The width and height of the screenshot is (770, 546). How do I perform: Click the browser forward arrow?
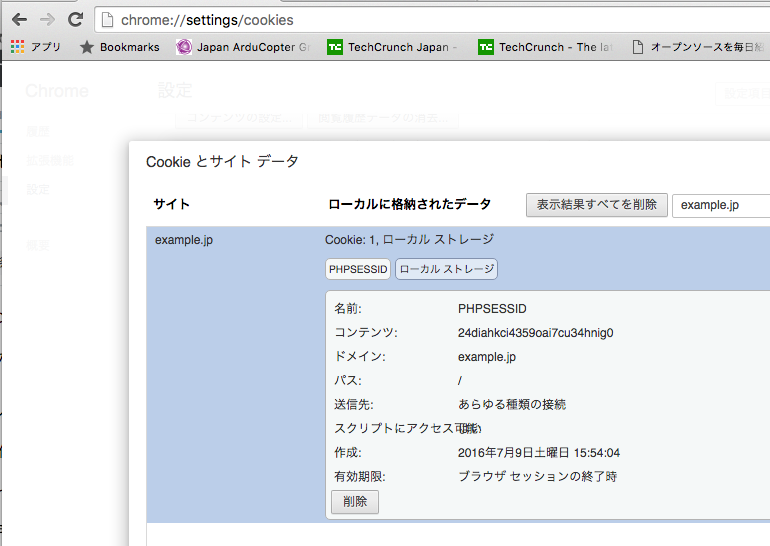tap(47, 20)
